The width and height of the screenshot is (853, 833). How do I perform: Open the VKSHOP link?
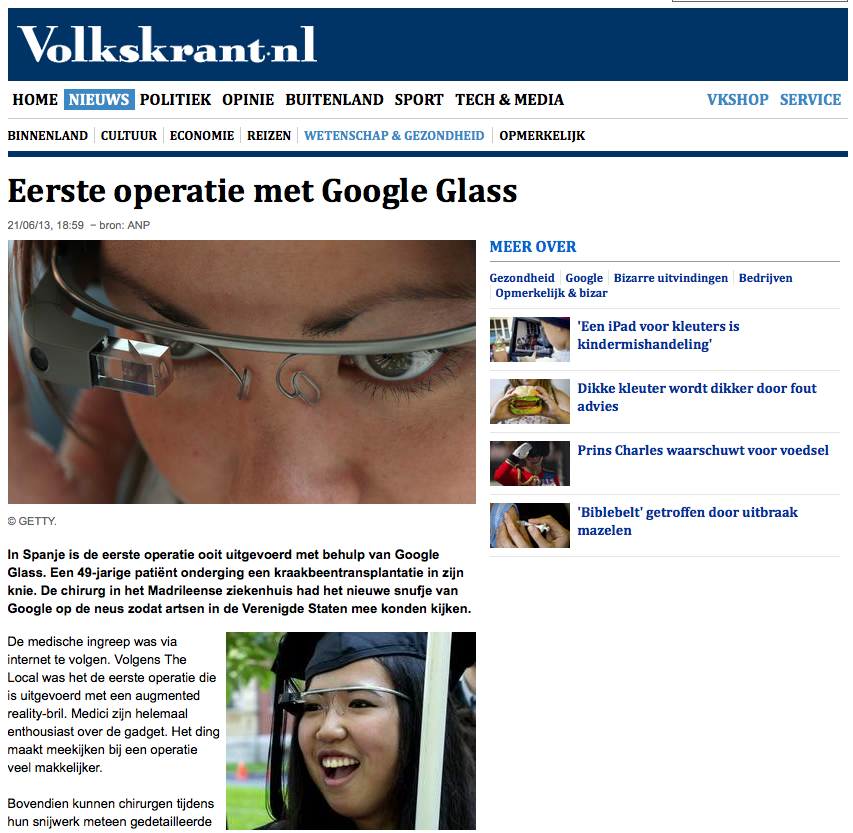(738, 100)
